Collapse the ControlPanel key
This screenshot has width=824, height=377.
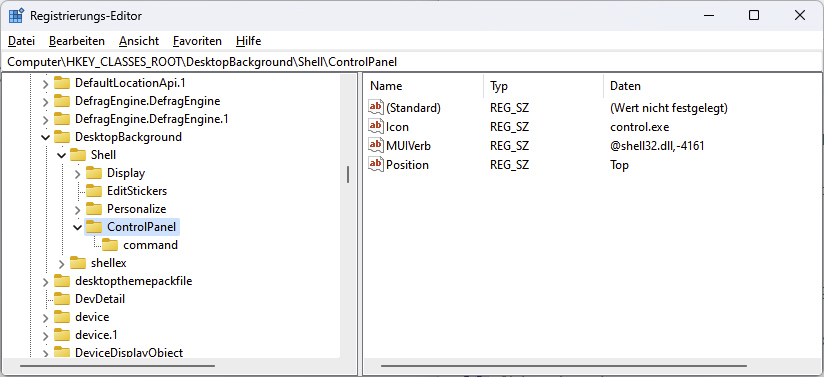[78, 227]
